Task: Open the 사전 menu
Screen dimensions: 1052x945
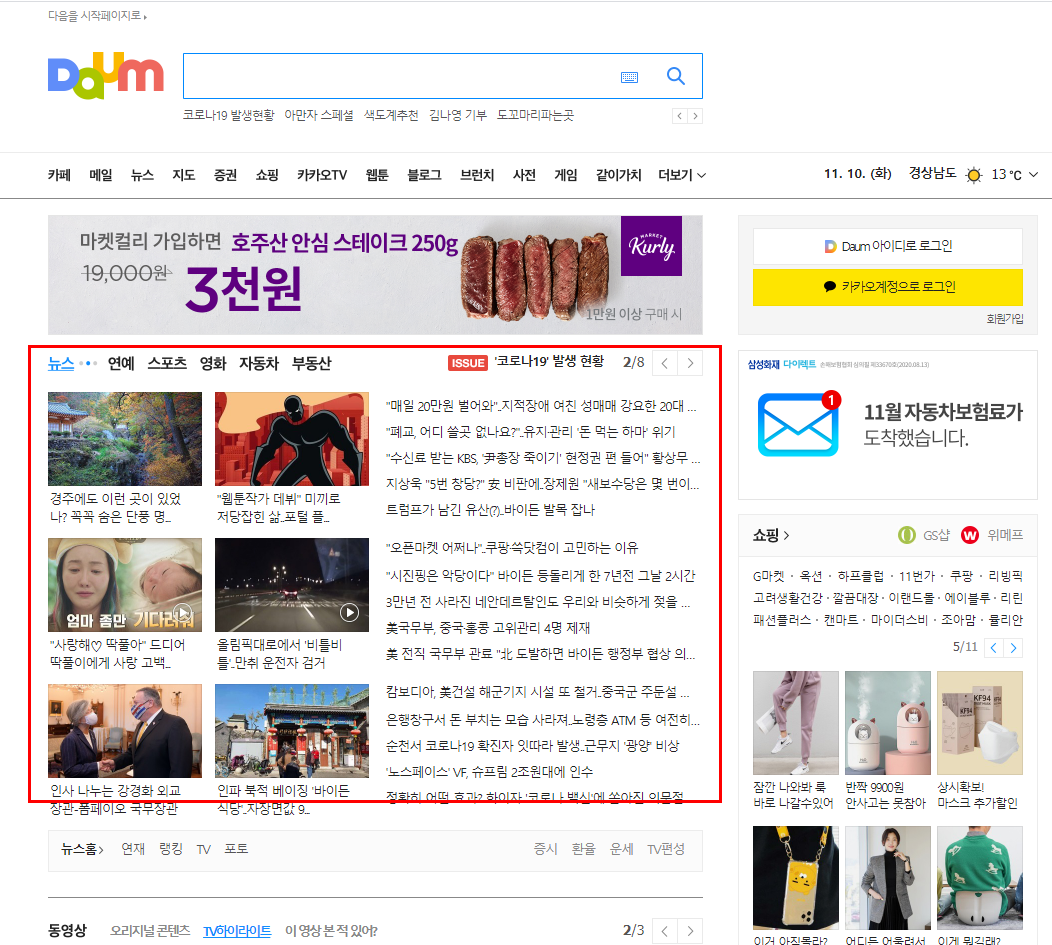Action: 524,175
